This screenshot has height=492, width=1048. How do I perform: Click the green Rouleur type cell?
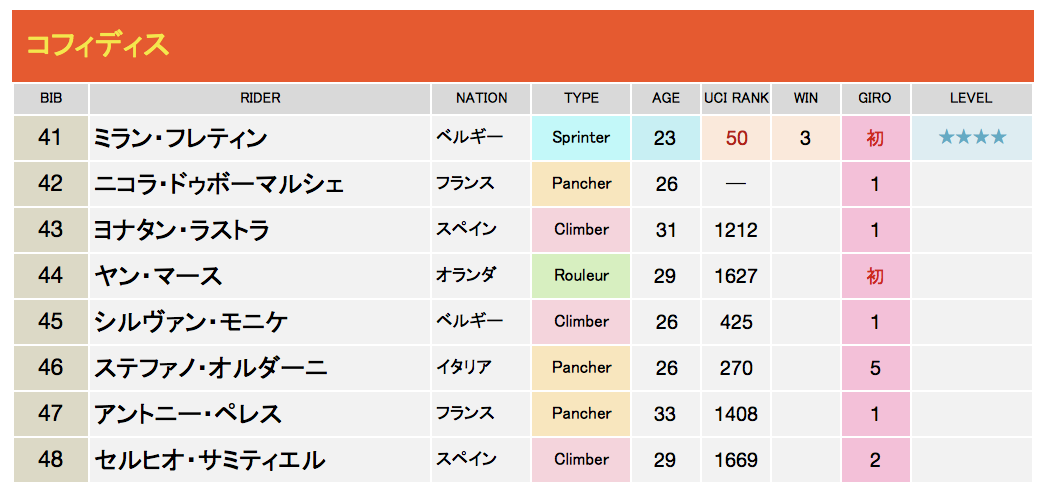(x=581, y=275)
